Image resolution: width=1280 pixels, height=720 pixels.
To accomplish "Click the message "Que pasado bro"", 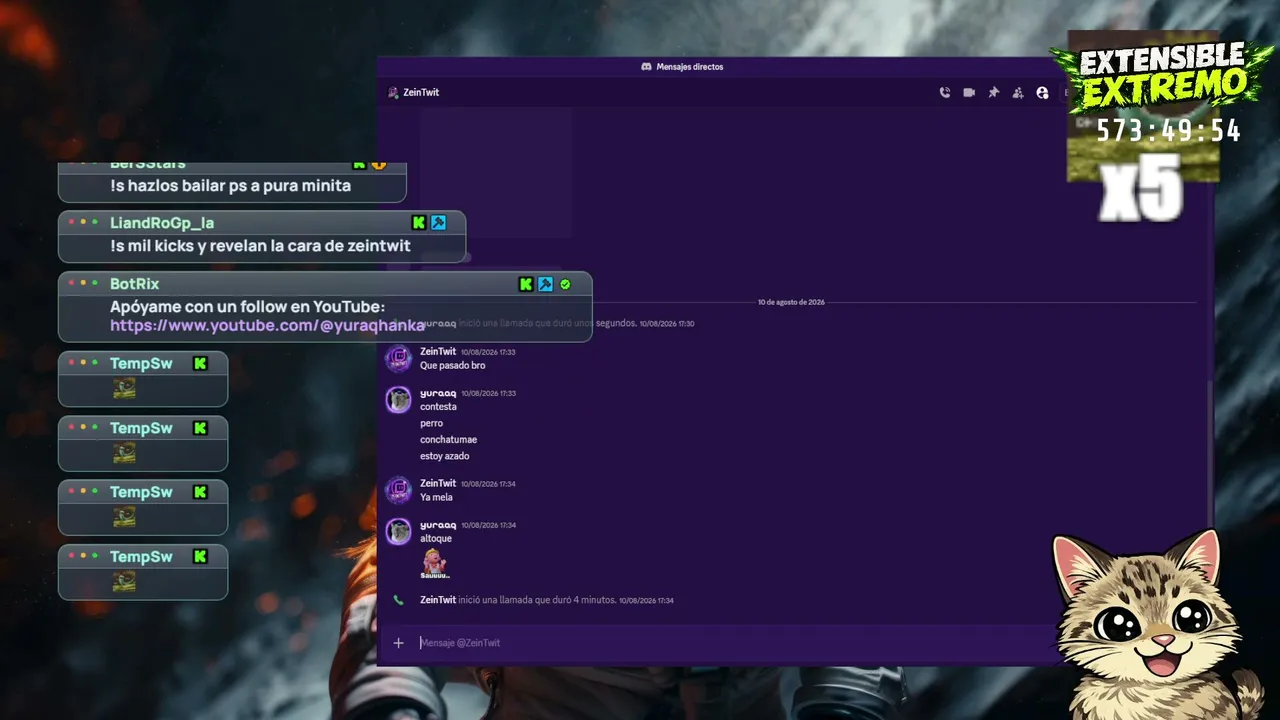I will click(453, 366).
